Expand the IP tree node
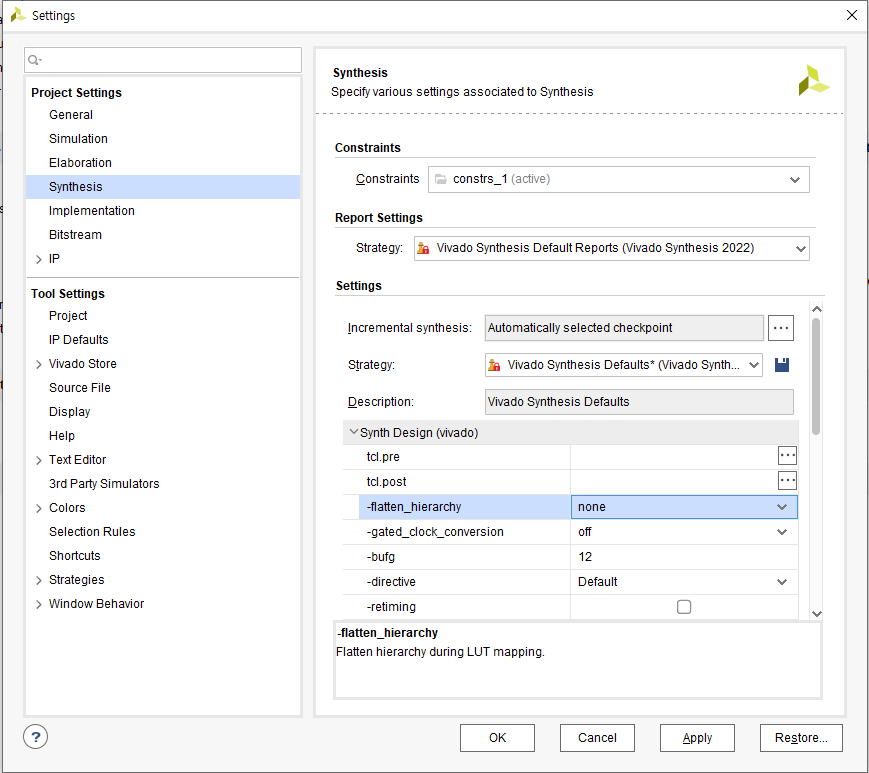Image resolution: width=869 pixels, height=773 pixels. [39, 259]
